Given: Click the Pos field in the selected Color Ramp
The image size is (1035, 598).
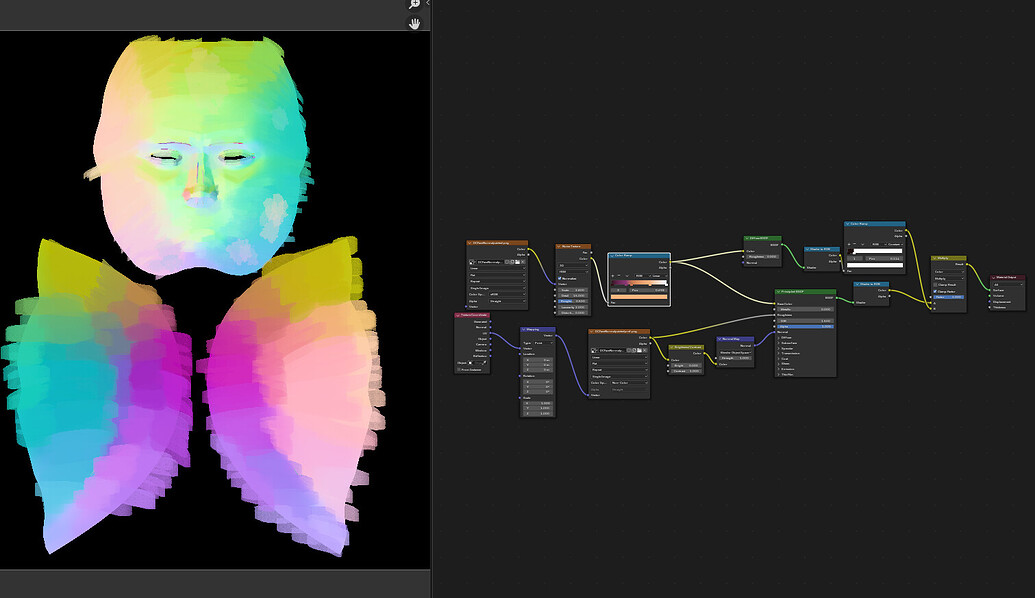Looking at the screenshot, I should (x=648, y=290).
